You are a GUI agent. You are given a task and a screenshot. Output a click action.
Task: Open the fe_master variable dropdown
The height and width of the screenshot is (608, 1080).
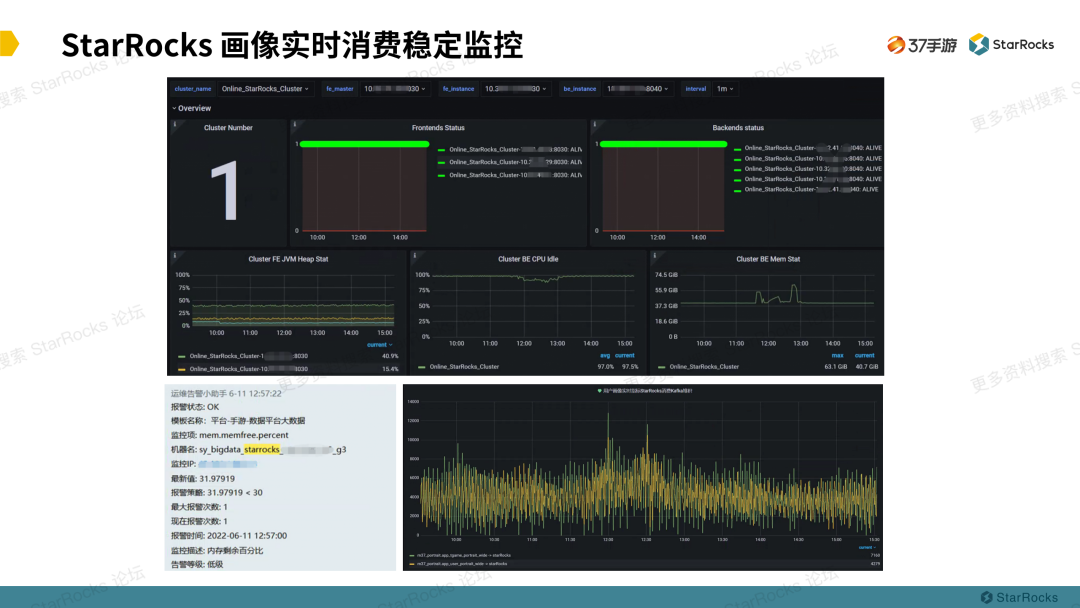pos(394,89)
